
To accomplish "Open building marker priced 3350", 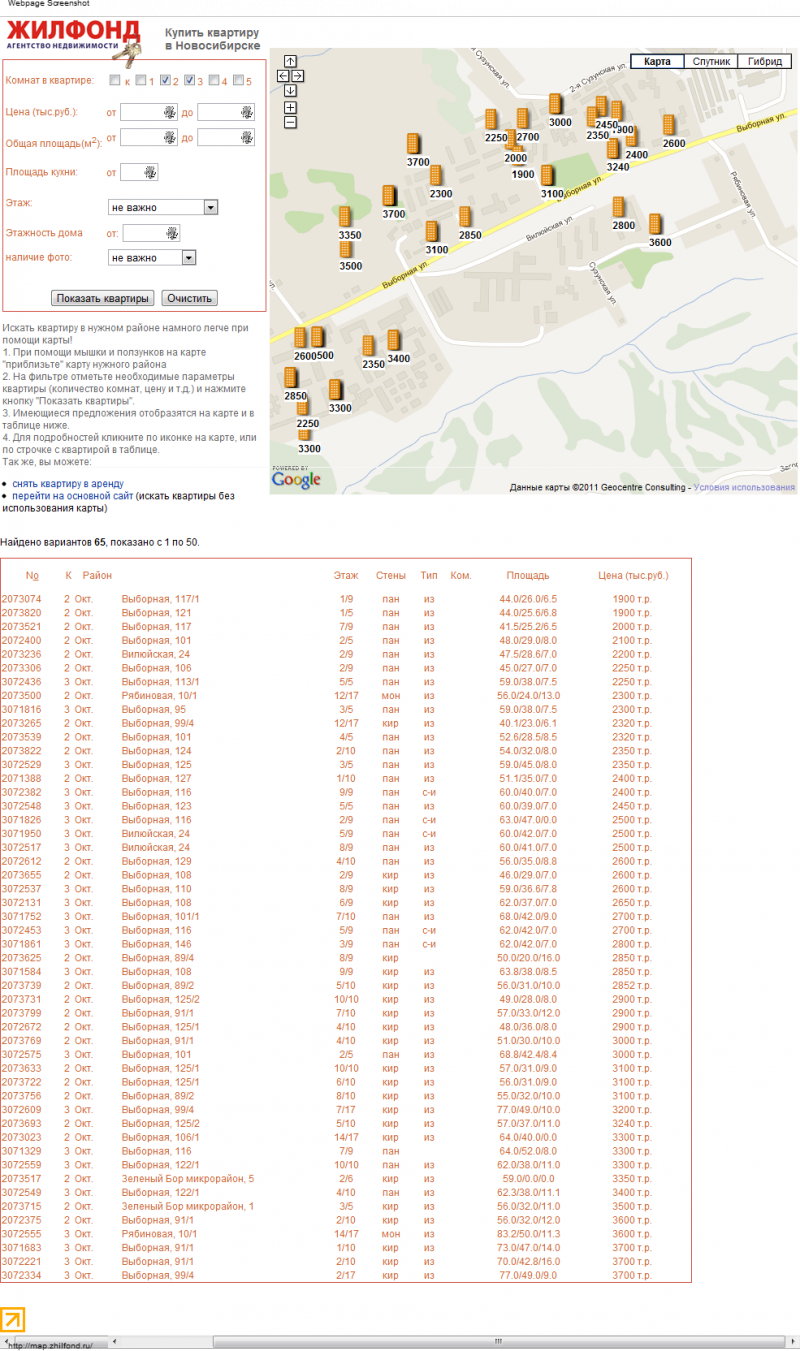I will (345, 217).
